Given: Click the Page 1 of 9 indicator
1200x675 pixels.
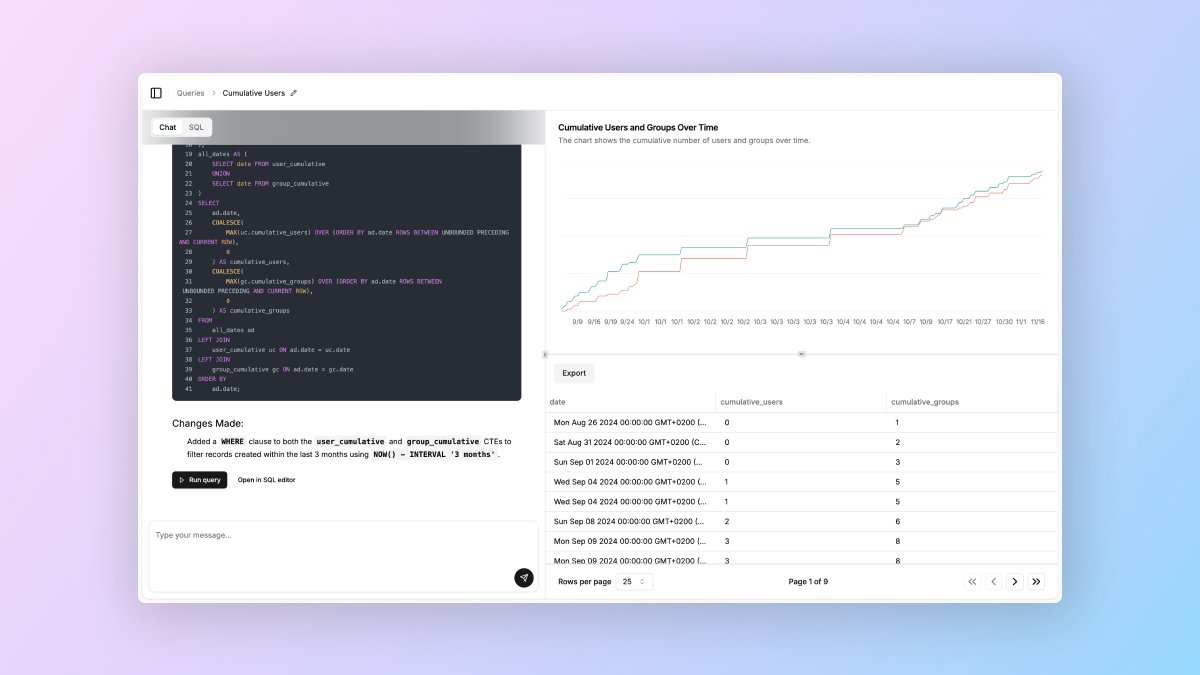Looking at the screenshot, I should (808, 581).
